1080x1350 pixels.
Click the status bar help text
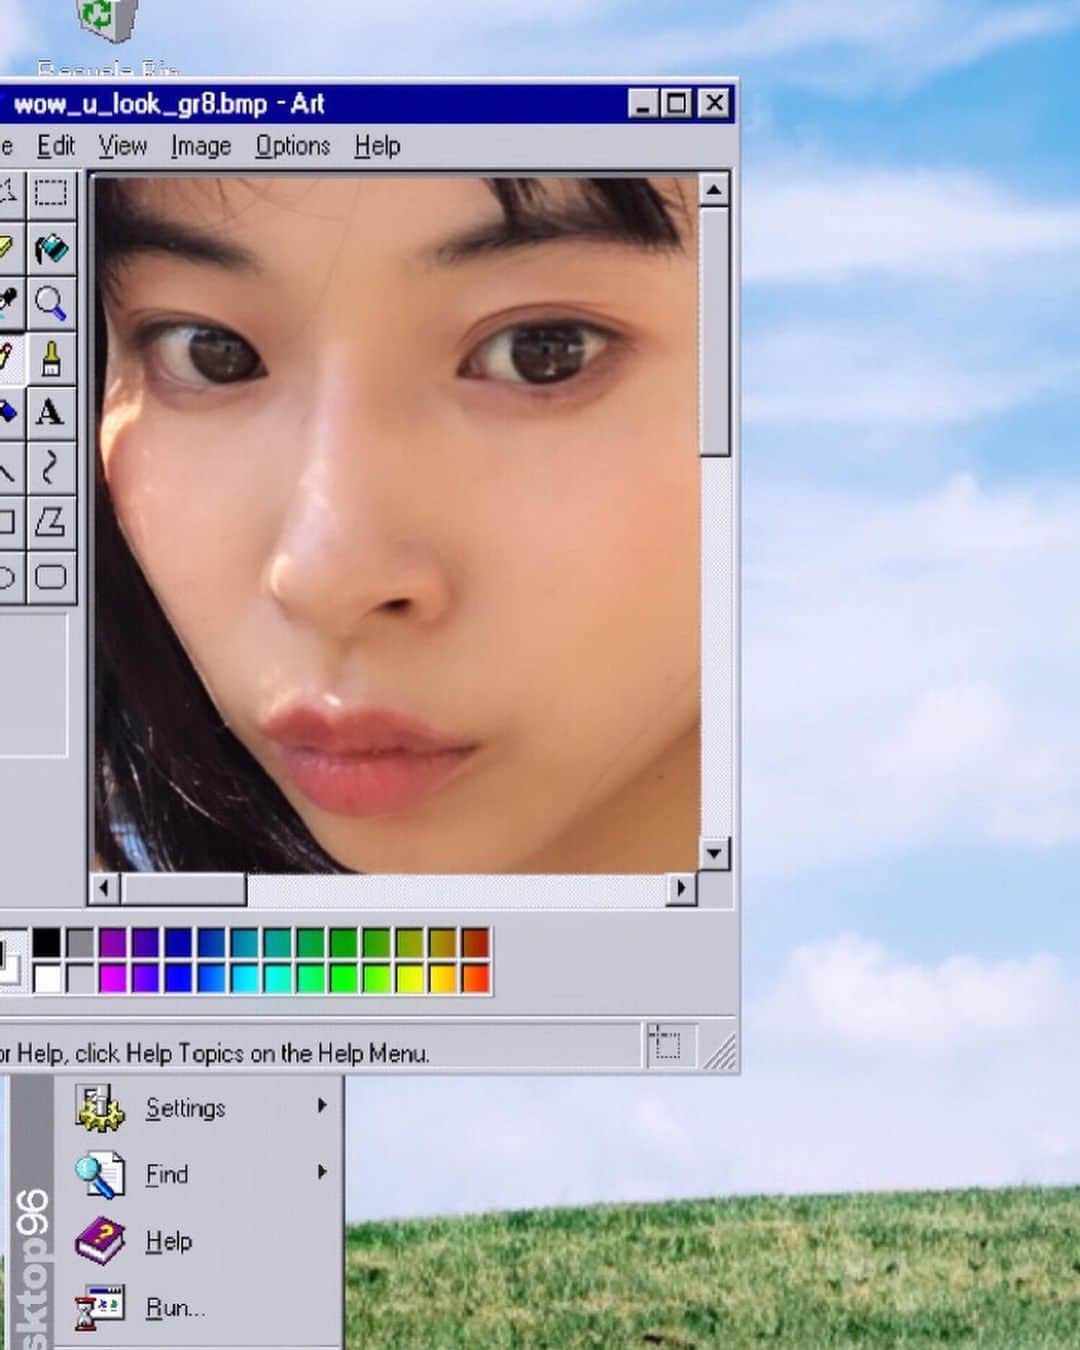(x=215, y=1053)
